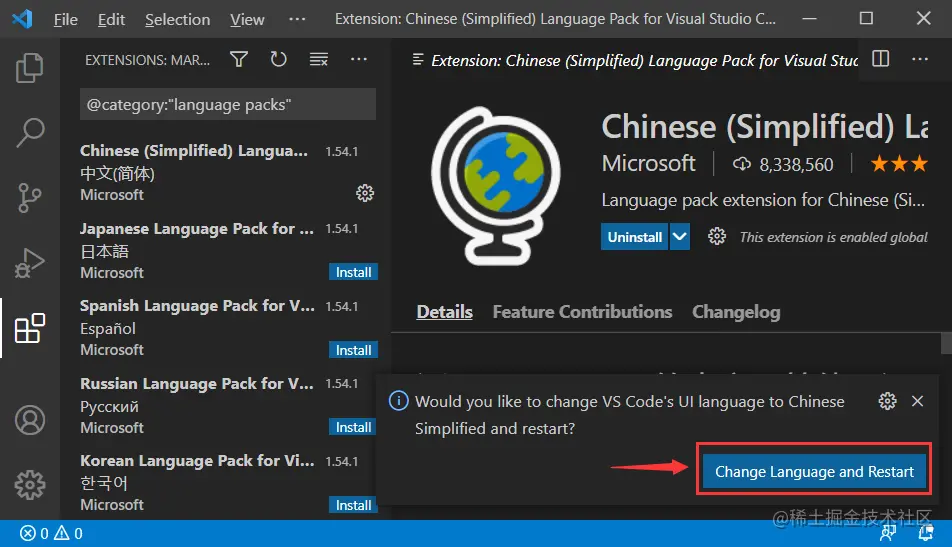Install the Spanish Language Pack
The image size is (952, 547).
click(353, 350)
